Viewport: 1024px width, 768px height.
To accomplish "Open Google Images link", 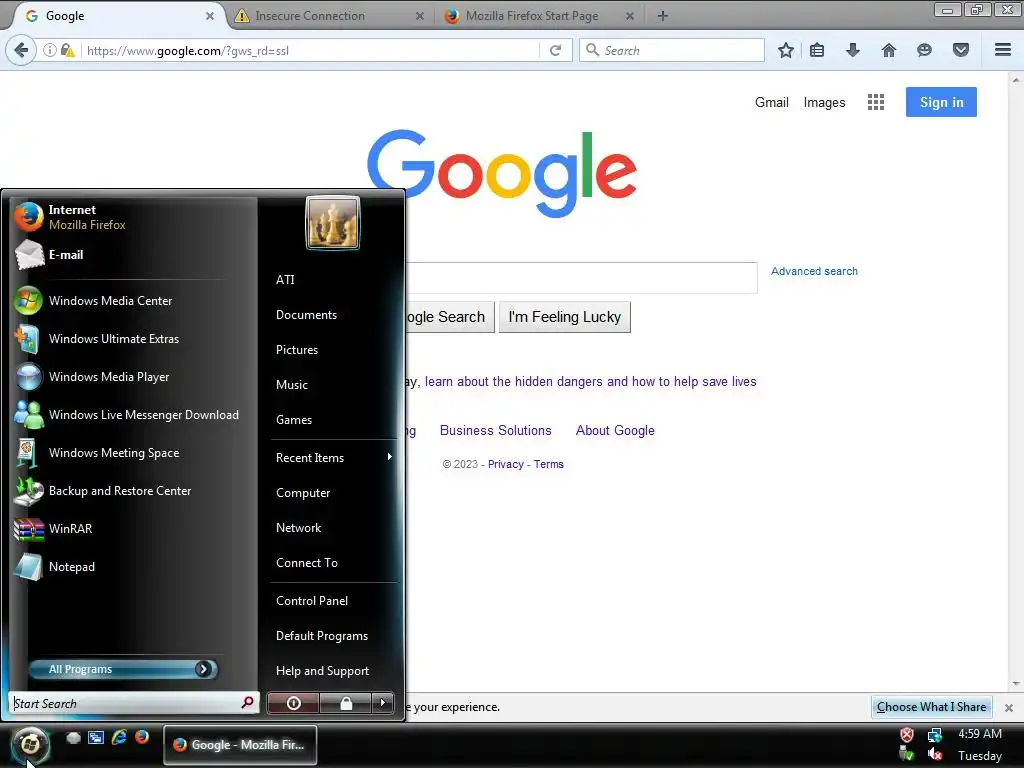I will coord(824,103).
